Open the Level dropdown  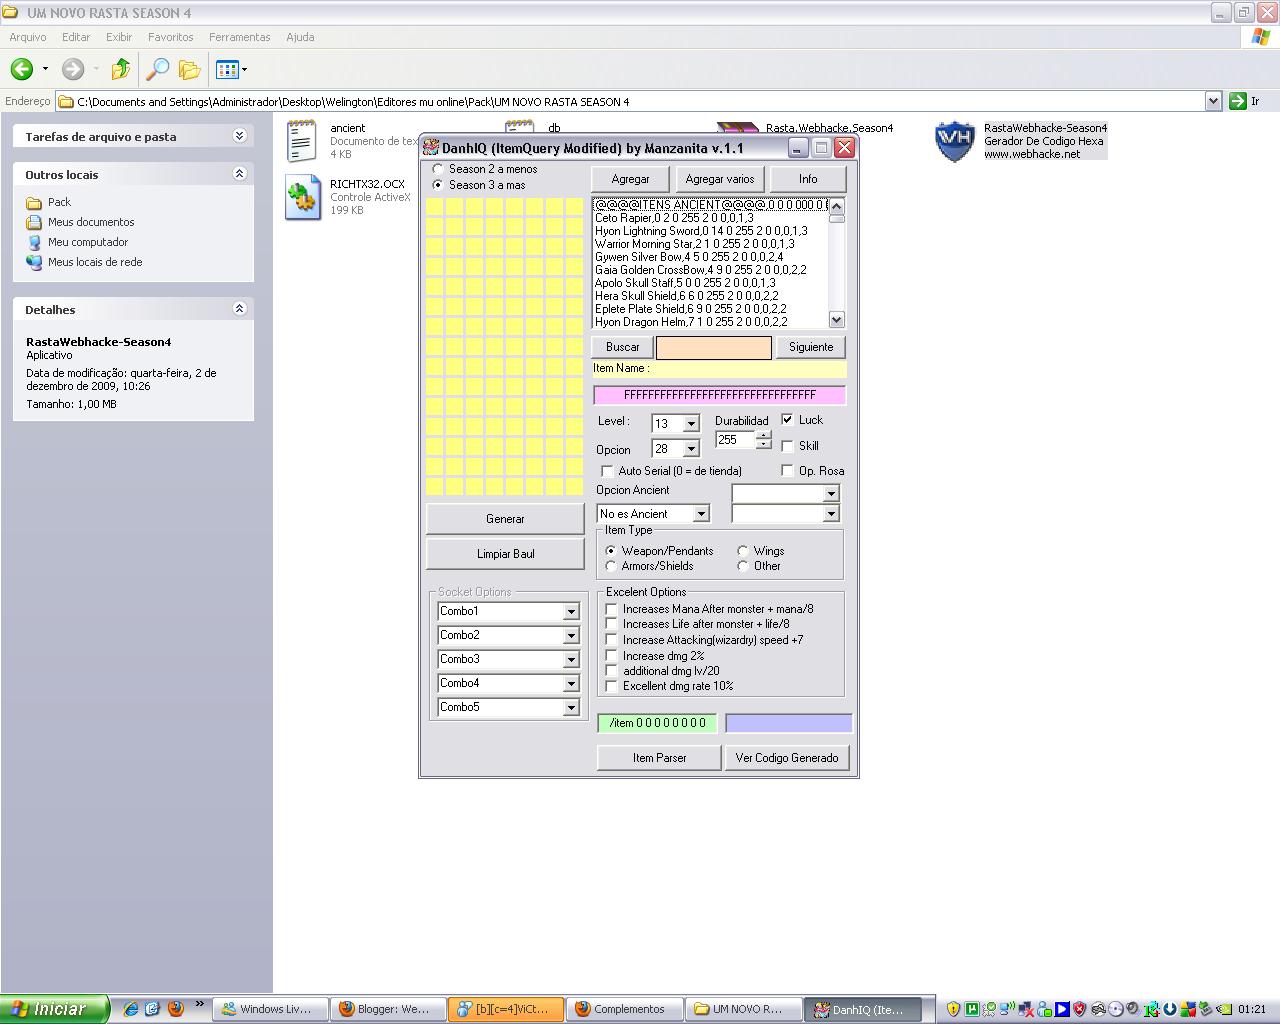coord(690,424)
